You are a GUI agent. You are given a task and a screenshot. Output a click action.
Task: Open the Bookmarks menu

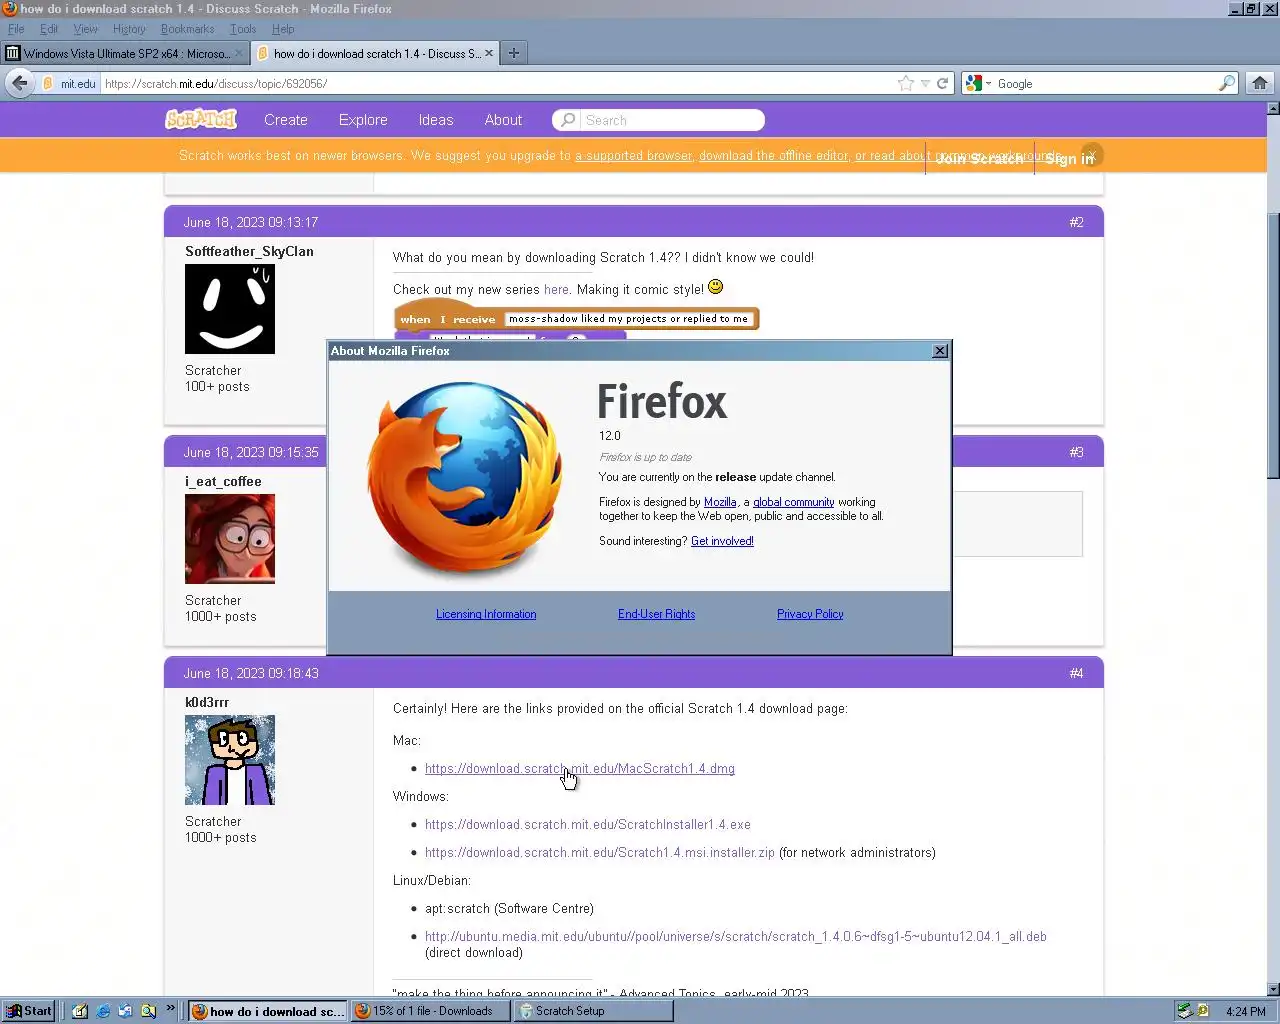coord(187,29)
